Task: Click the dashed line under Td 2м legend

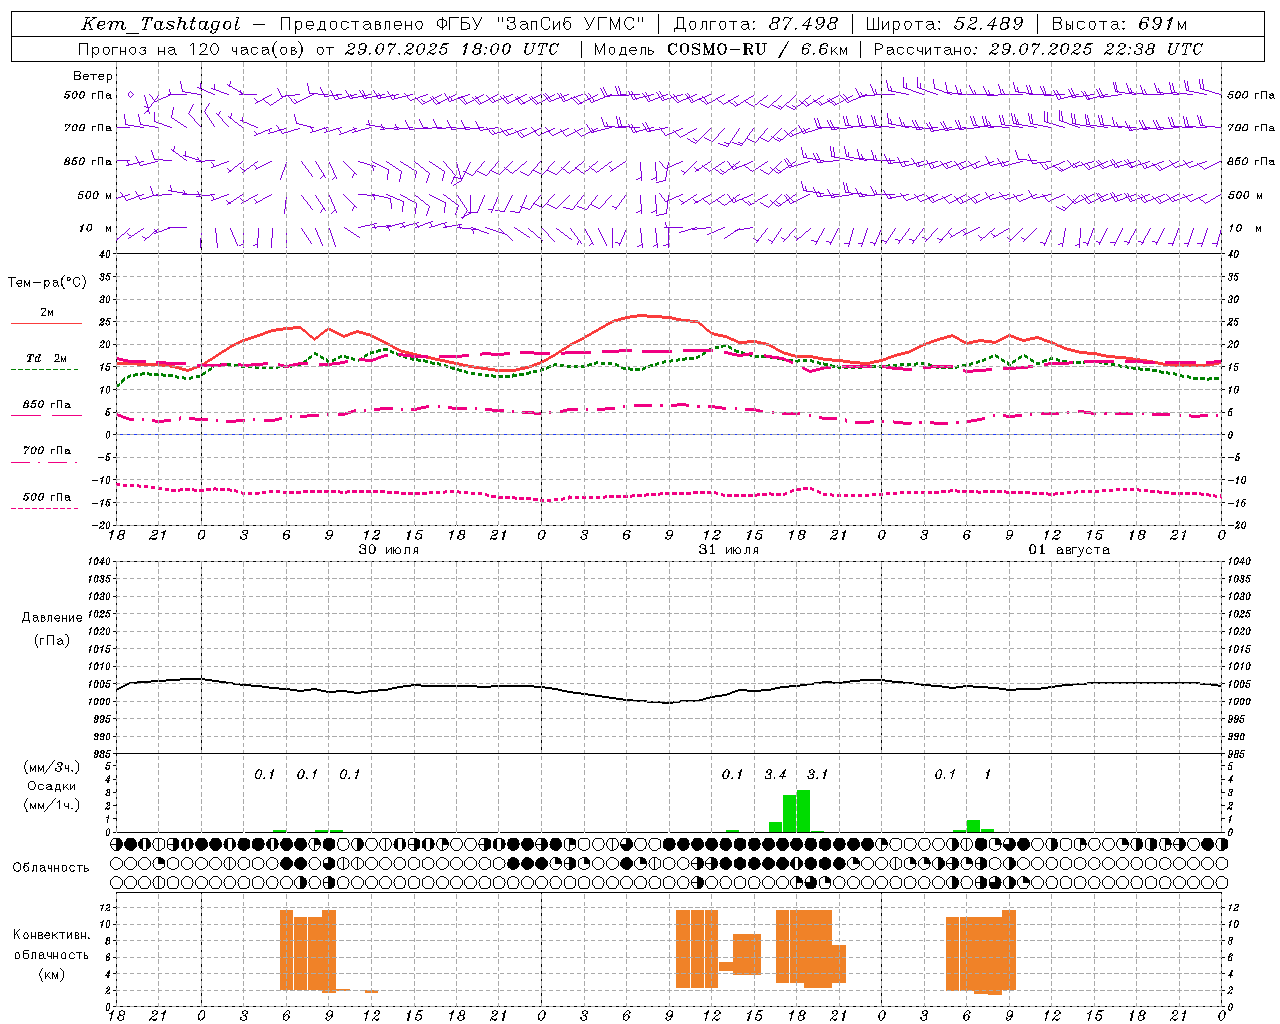Action: pyautogui.click(x=45, y=370)
